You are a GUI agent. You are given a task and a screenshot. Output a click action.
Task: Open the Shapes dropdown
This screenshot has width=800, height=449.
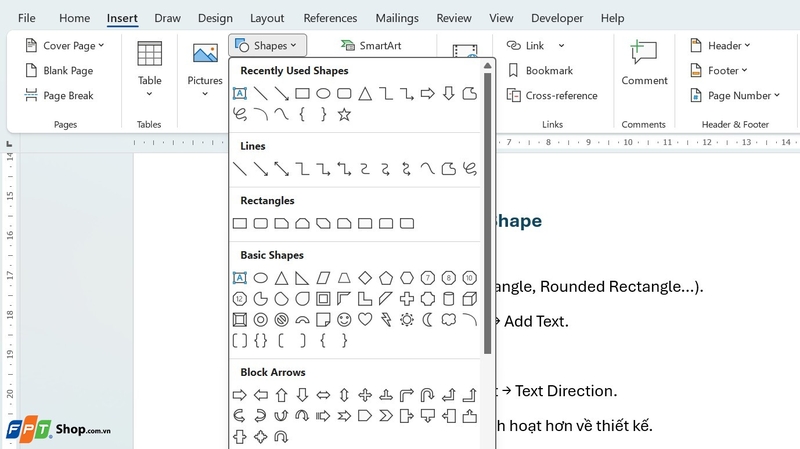267,45
